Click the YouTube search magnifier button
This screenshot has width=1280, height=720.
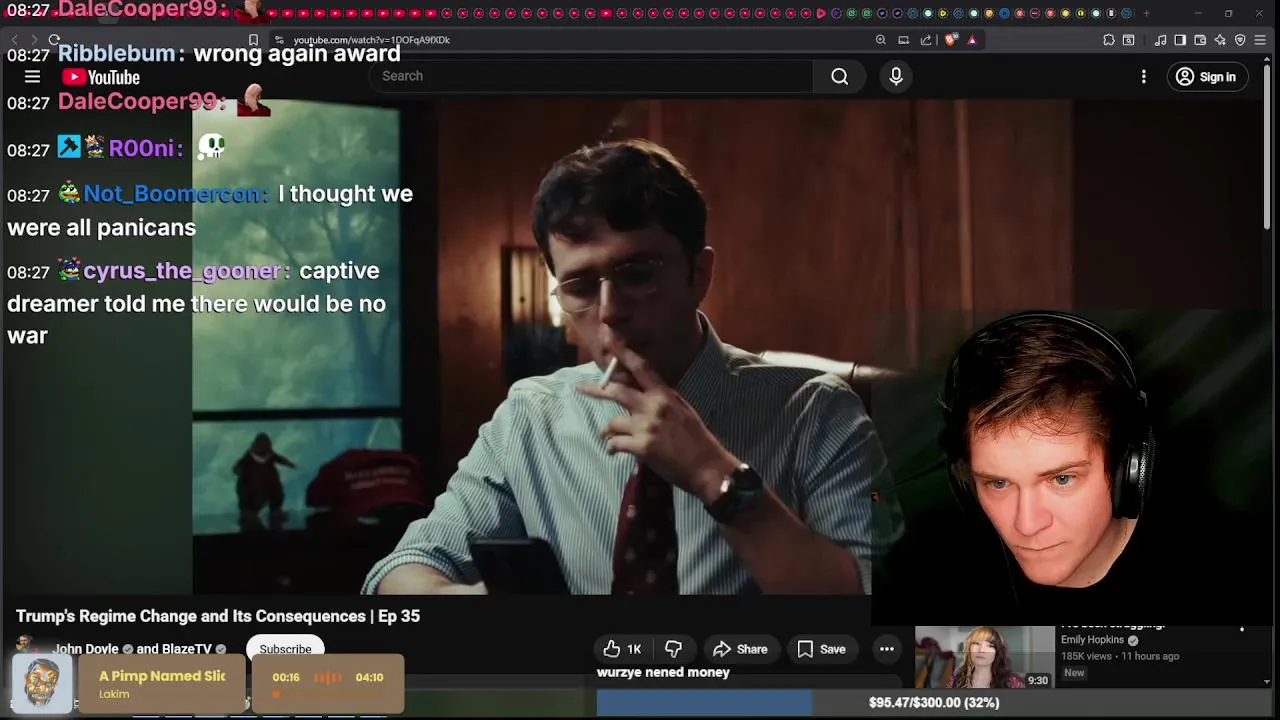pyautogui.click(x=839, y=76)
